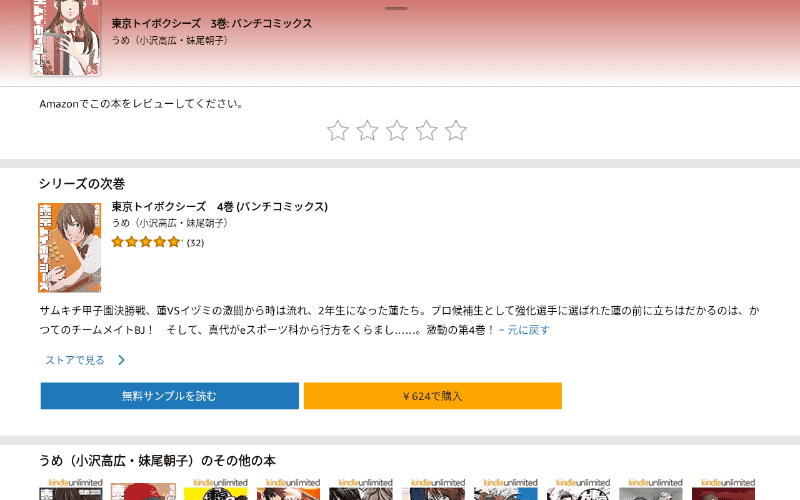Open the ストアで見る link
This screenshot has width=800, height=500.
click(x=75, y=360)
